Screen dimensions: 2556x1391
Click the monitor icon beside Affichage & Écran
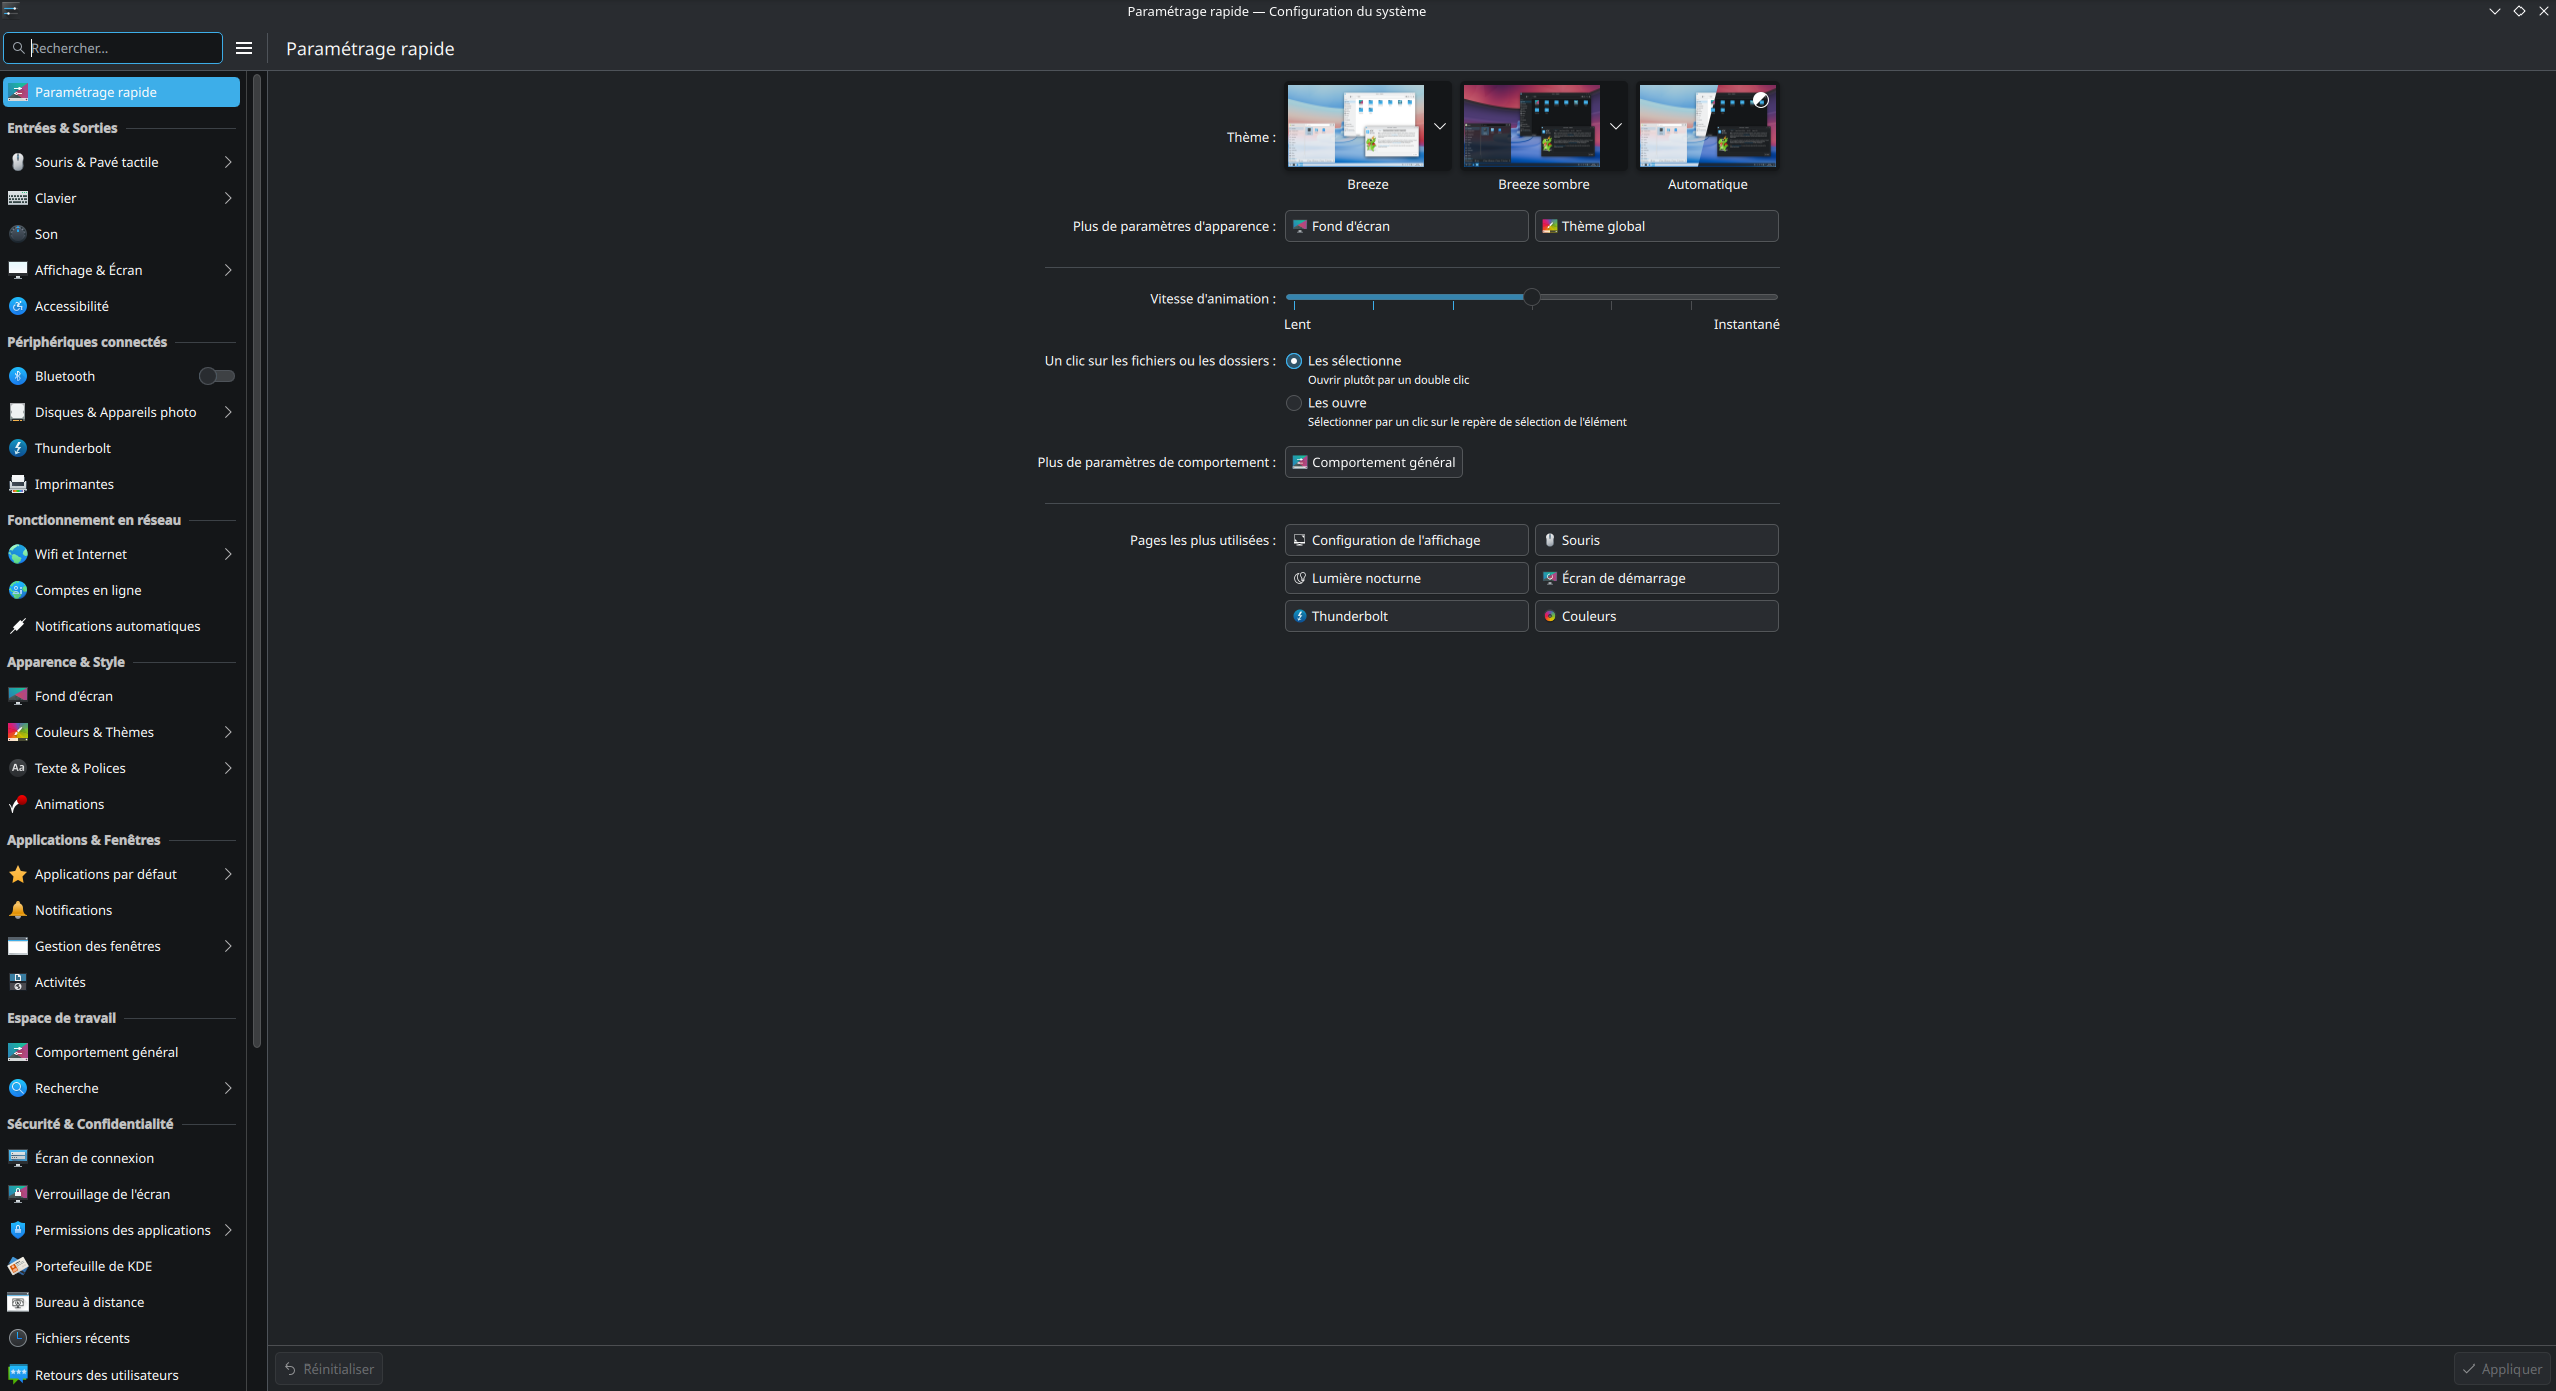click(18, 270)
